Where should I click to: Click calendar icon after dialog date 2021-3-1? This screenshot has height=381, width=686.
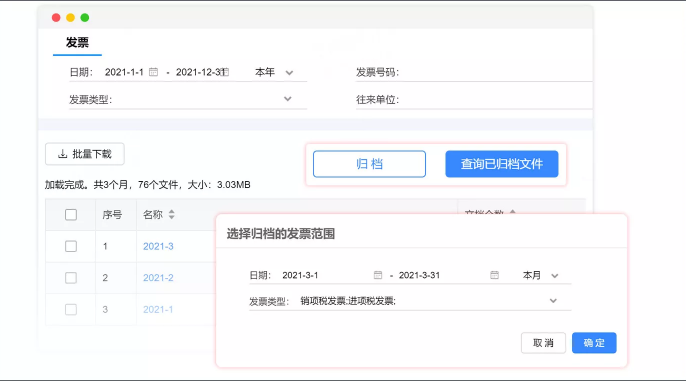coord(378,275)
